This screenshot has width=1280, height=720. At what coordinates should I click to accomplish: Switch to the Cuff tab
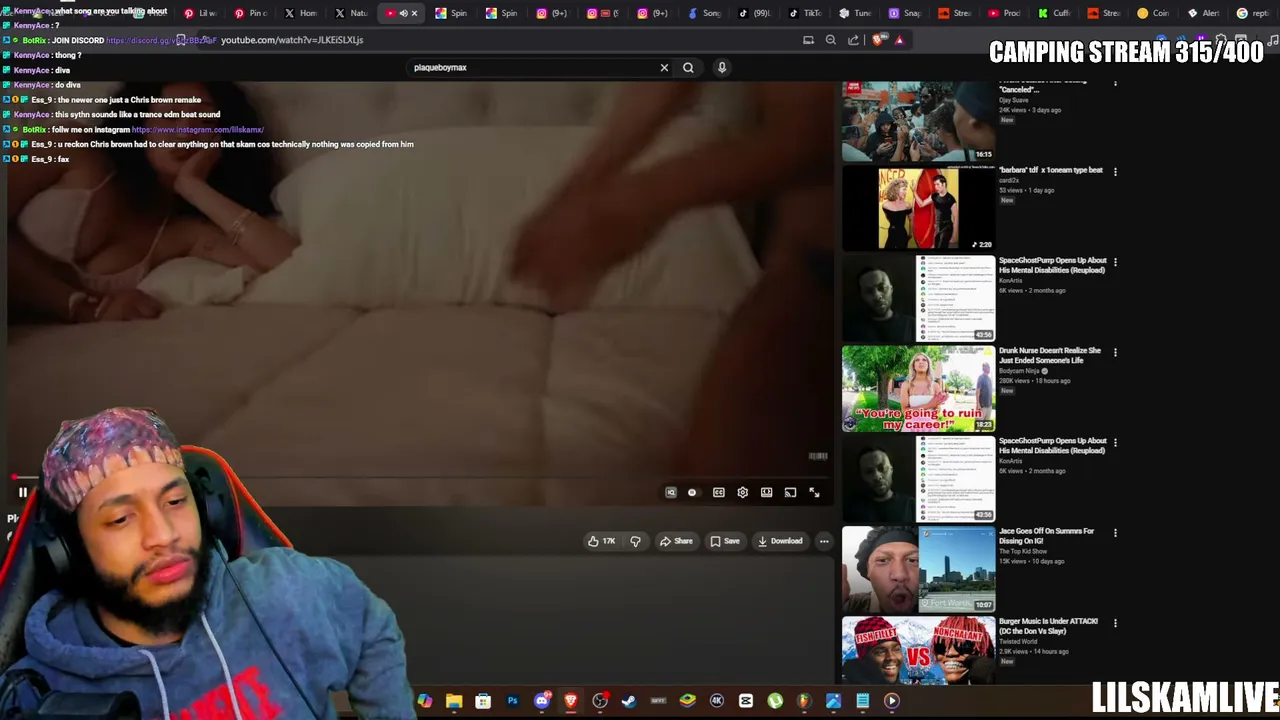tap(1056, 13)
